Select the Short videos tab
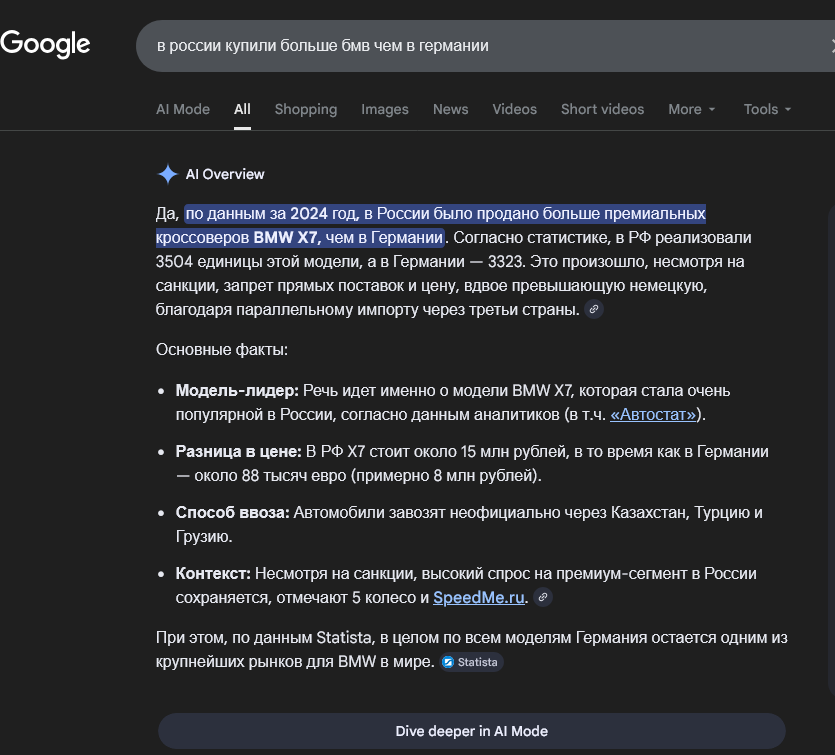Viewport: 835px width, 755px height. 602,109
